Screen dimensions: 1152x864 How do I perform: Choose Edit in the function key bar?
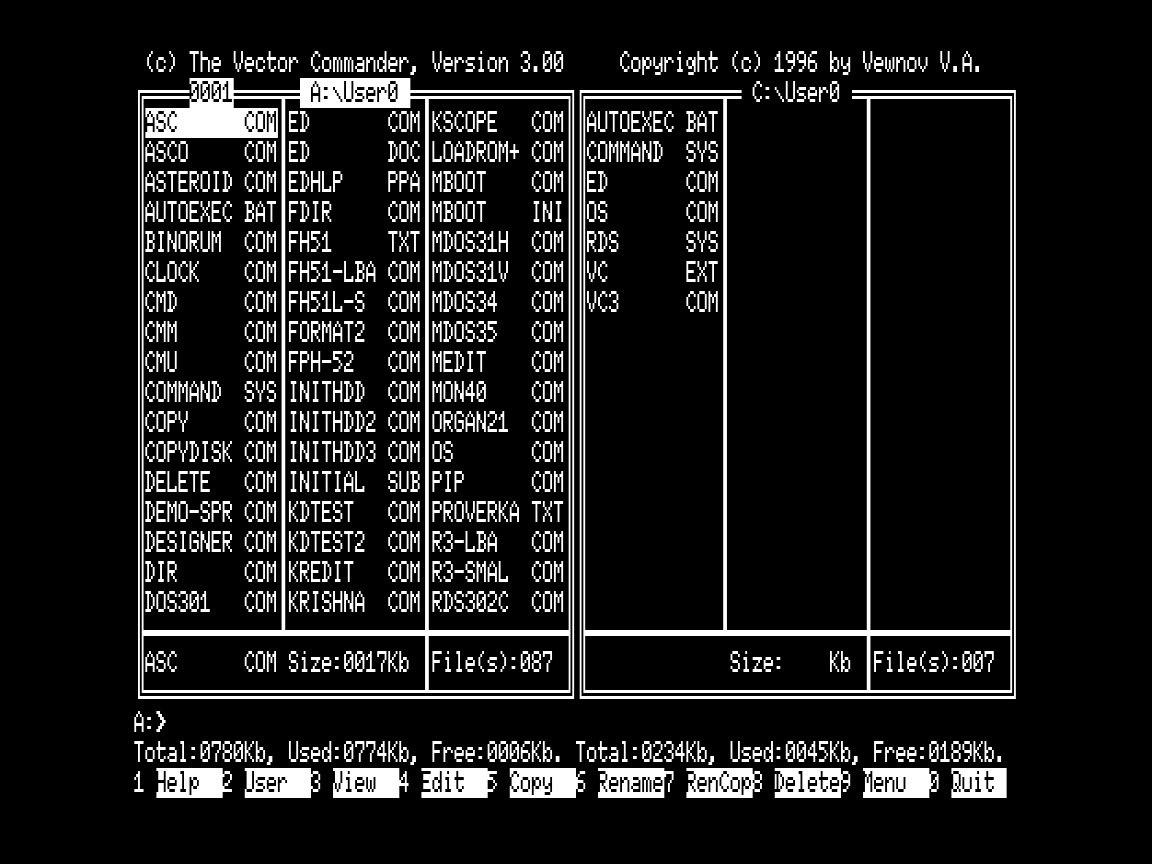pyautogui.click(x=442, y=783)
